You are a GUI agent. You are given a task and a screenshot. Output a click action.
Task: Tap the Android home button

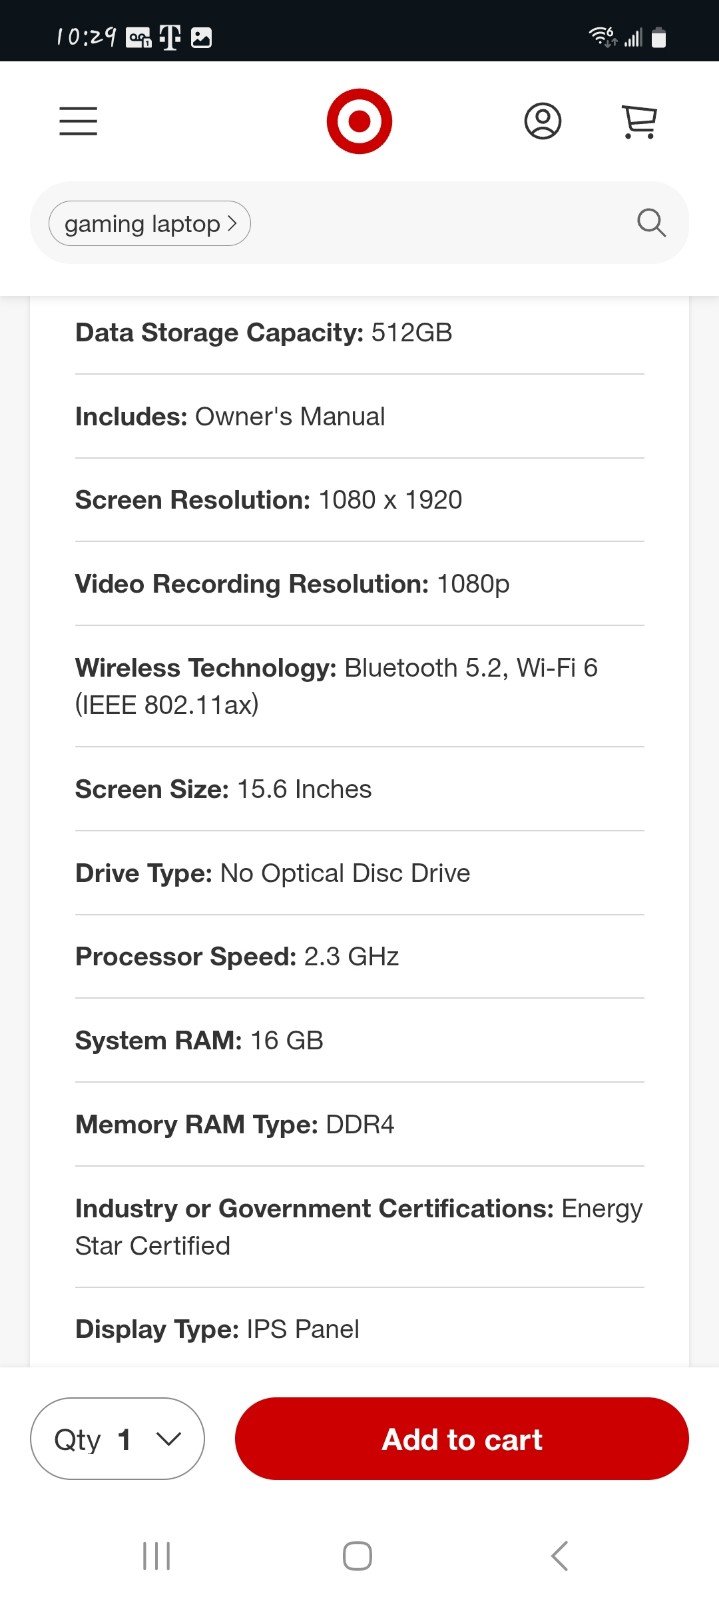pos(357,1556)
